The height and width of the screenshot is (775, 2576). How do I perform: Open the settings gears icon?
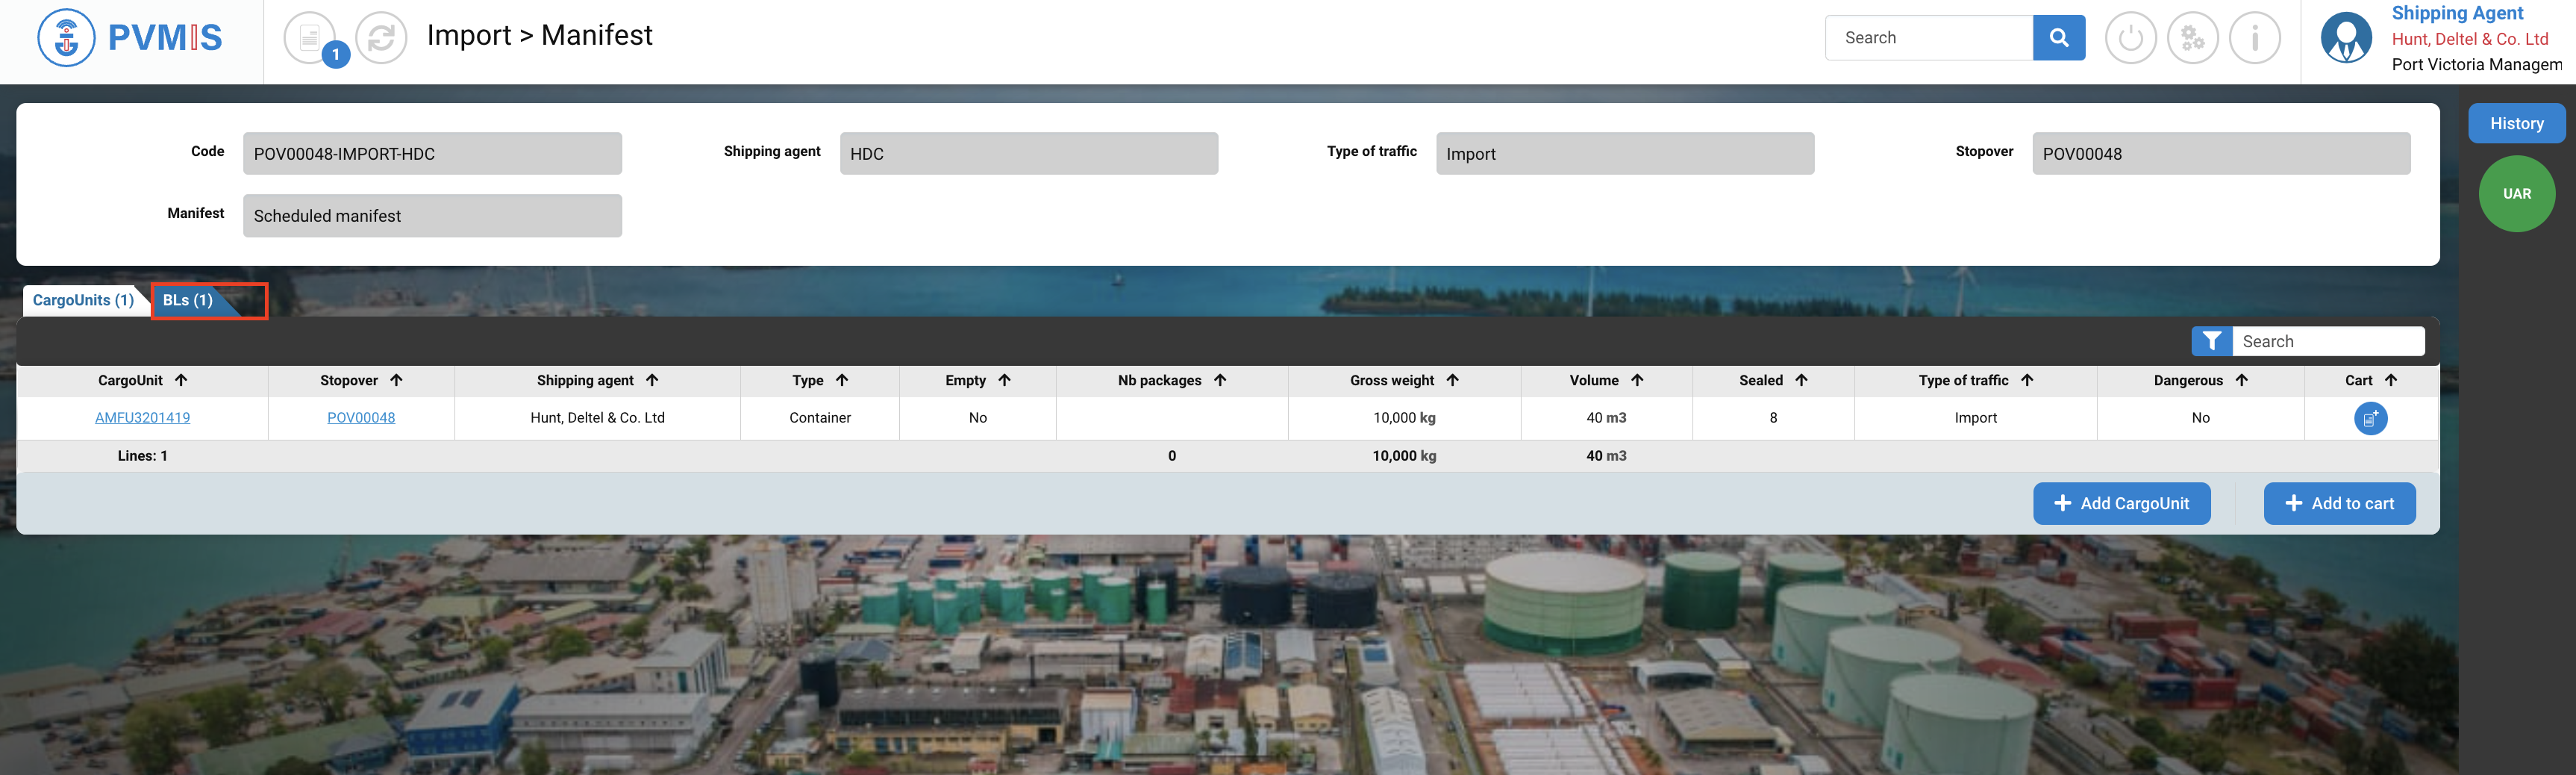pos(2192,38)
